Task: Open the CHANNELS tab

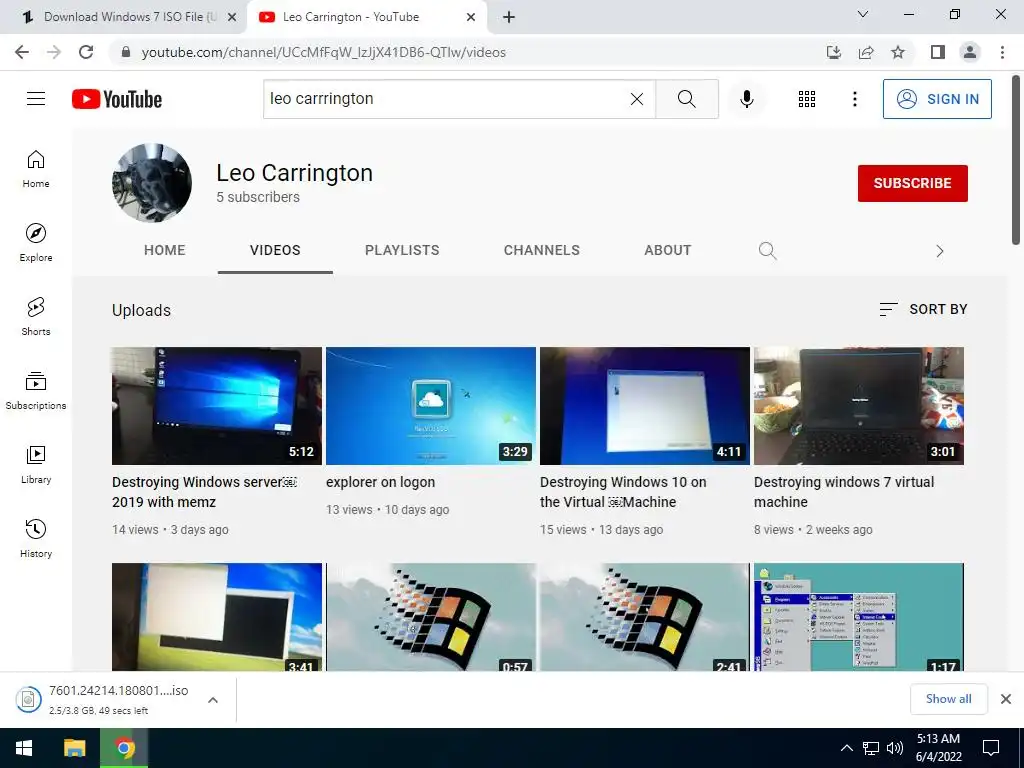Action: (x=541, y=250)
